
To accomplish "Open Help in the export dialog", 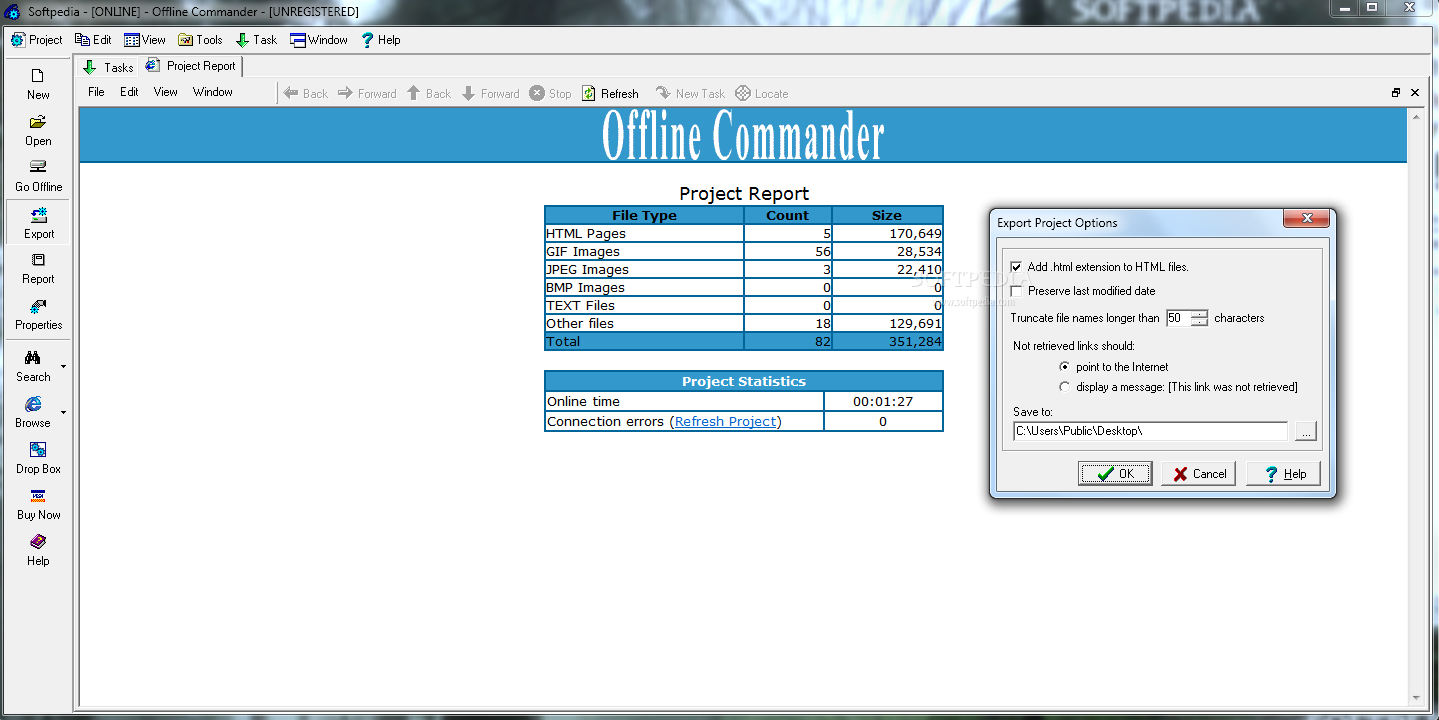I will tap(1283, 474).
